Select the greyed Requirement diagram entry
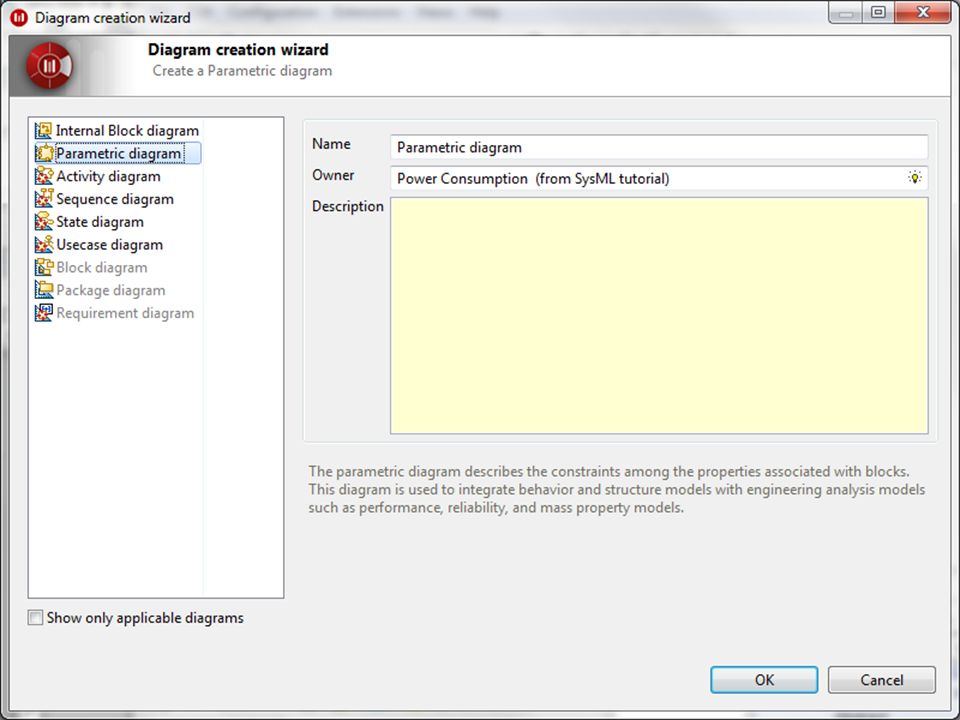The height and width of the screenshot is (720, 960). 126,313
